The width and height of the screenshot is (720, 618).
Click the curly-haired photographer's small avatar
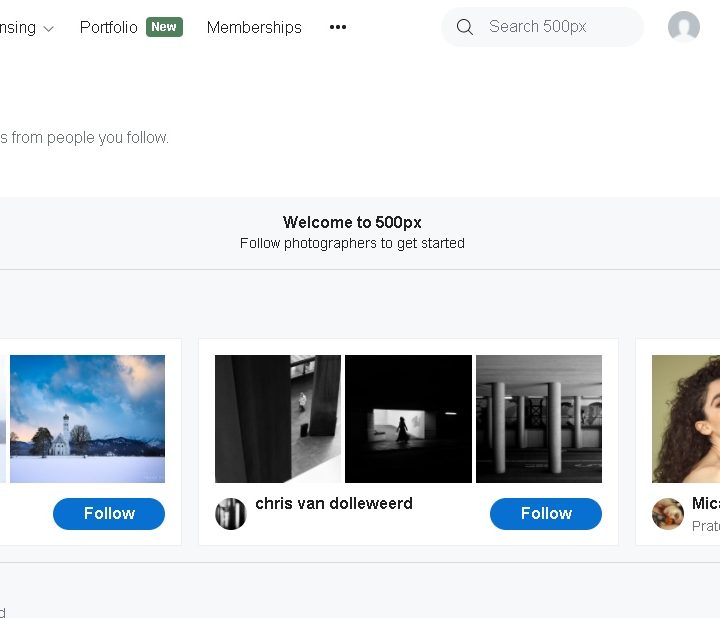point(668,514)
